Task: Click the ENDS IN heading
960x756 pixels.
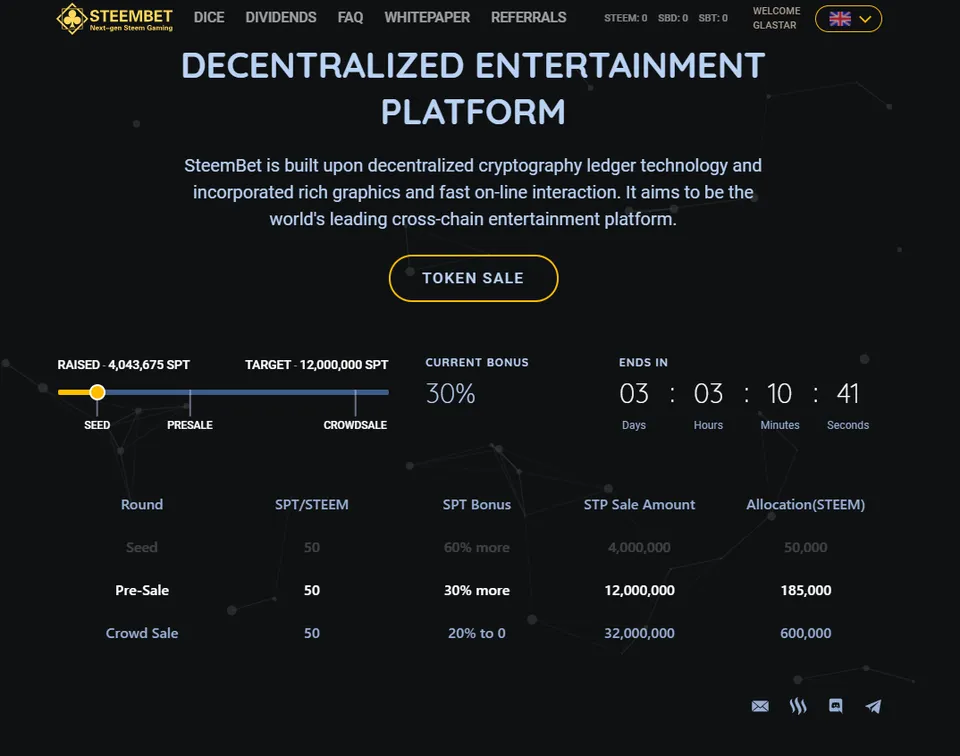Action: coord(643,362)
